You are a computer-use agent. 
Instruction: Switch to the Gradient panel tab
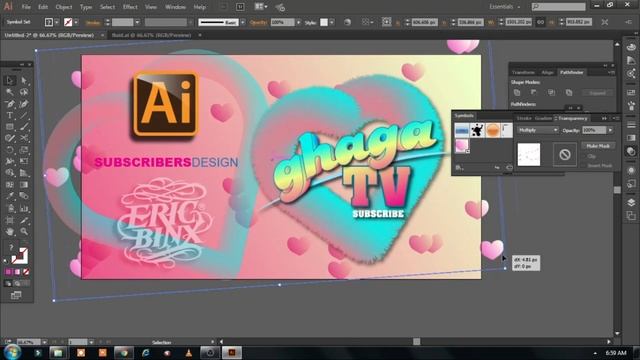[x=543, y=118]
